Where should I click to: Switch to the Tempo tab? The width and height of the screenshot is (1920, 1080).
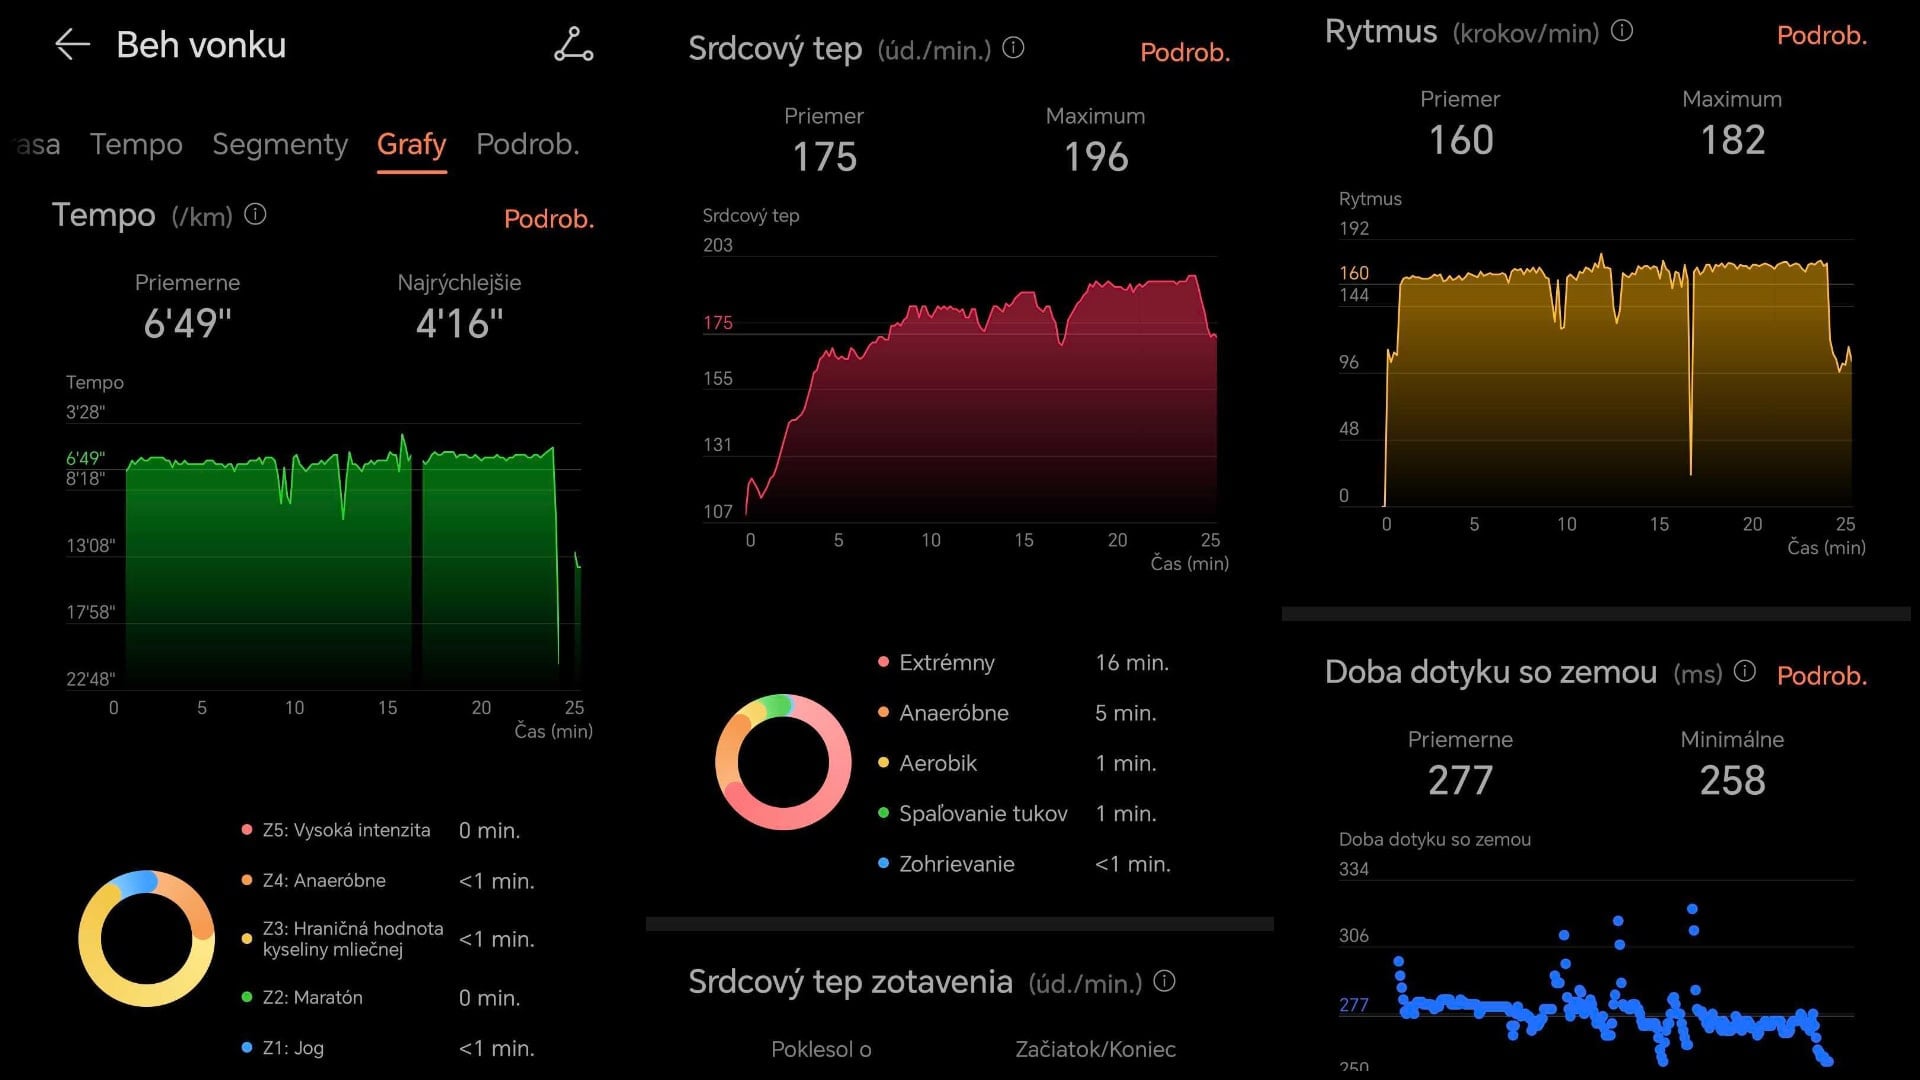(x=136, y=144)
